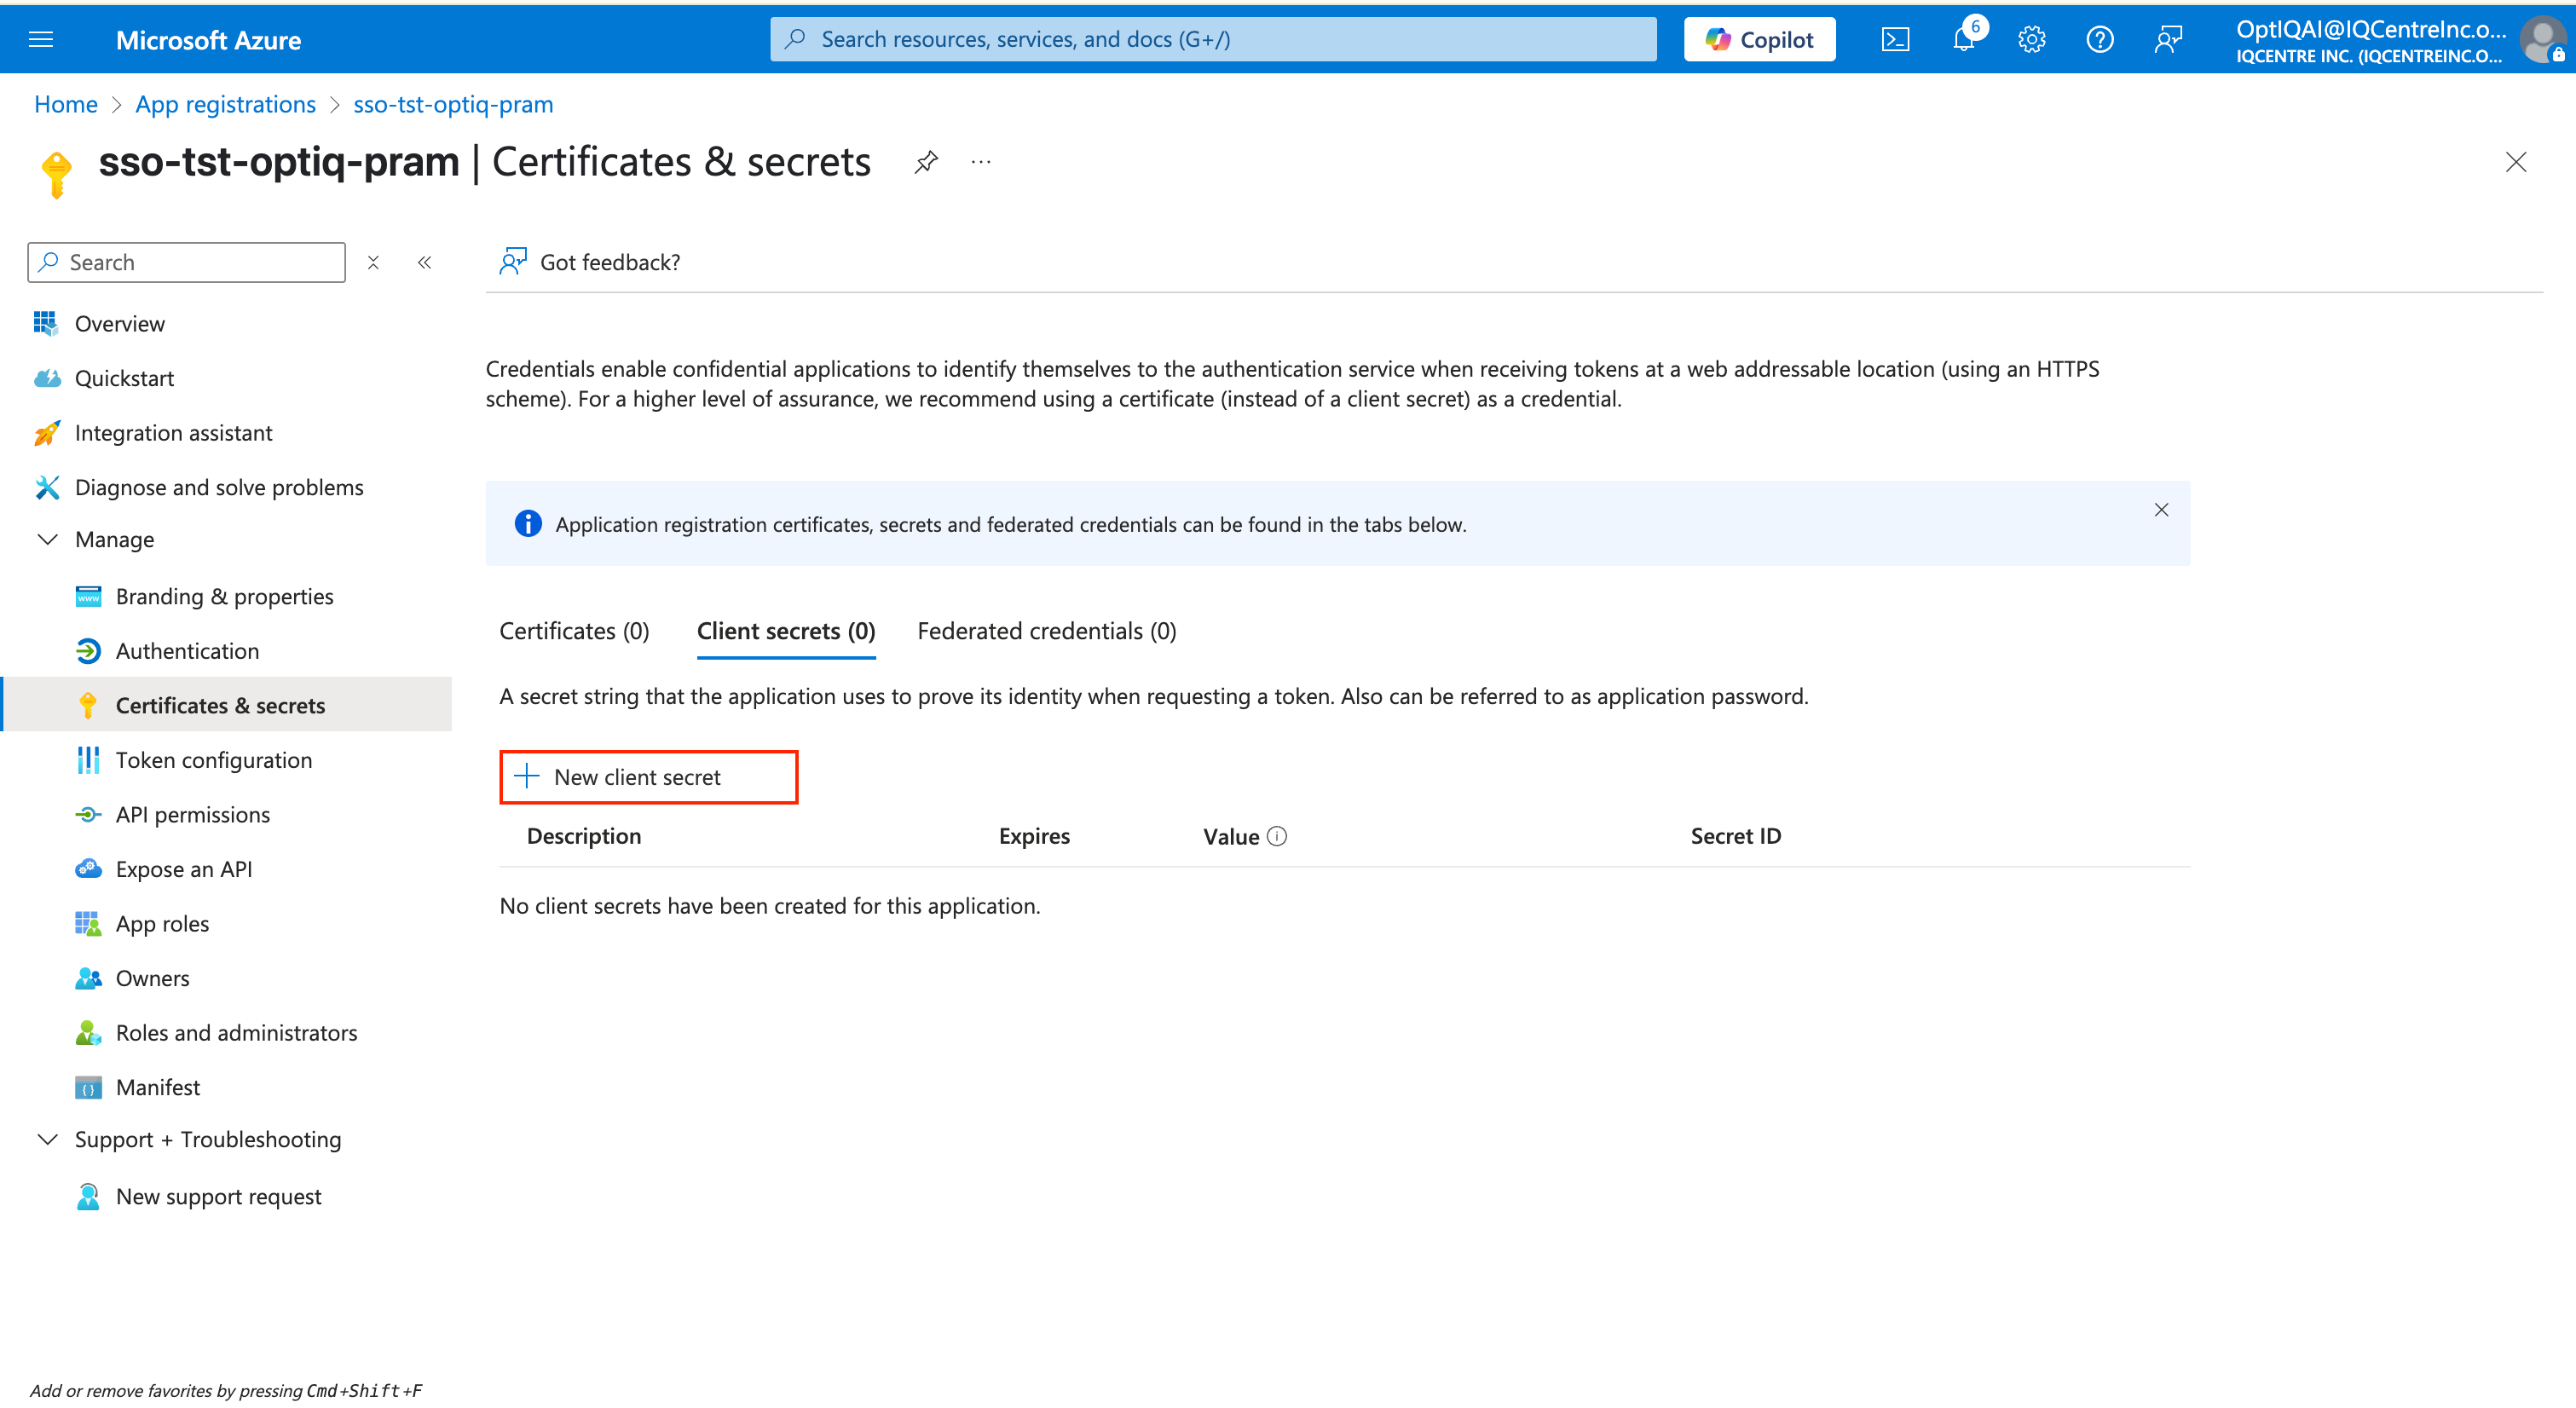Click the Diagnose and solve problems wrench icon

pyautogui.click(x=46, y=487)
